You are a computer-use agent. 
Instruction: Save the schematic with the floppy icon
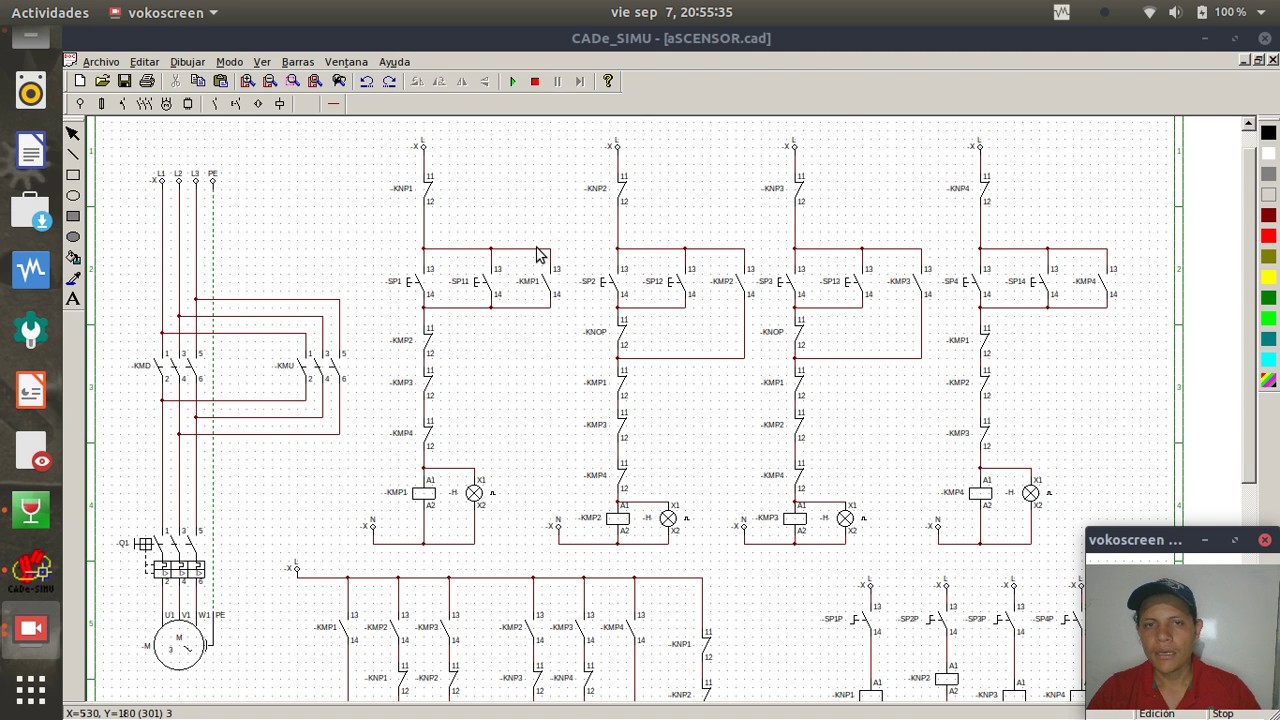[124, 81]
